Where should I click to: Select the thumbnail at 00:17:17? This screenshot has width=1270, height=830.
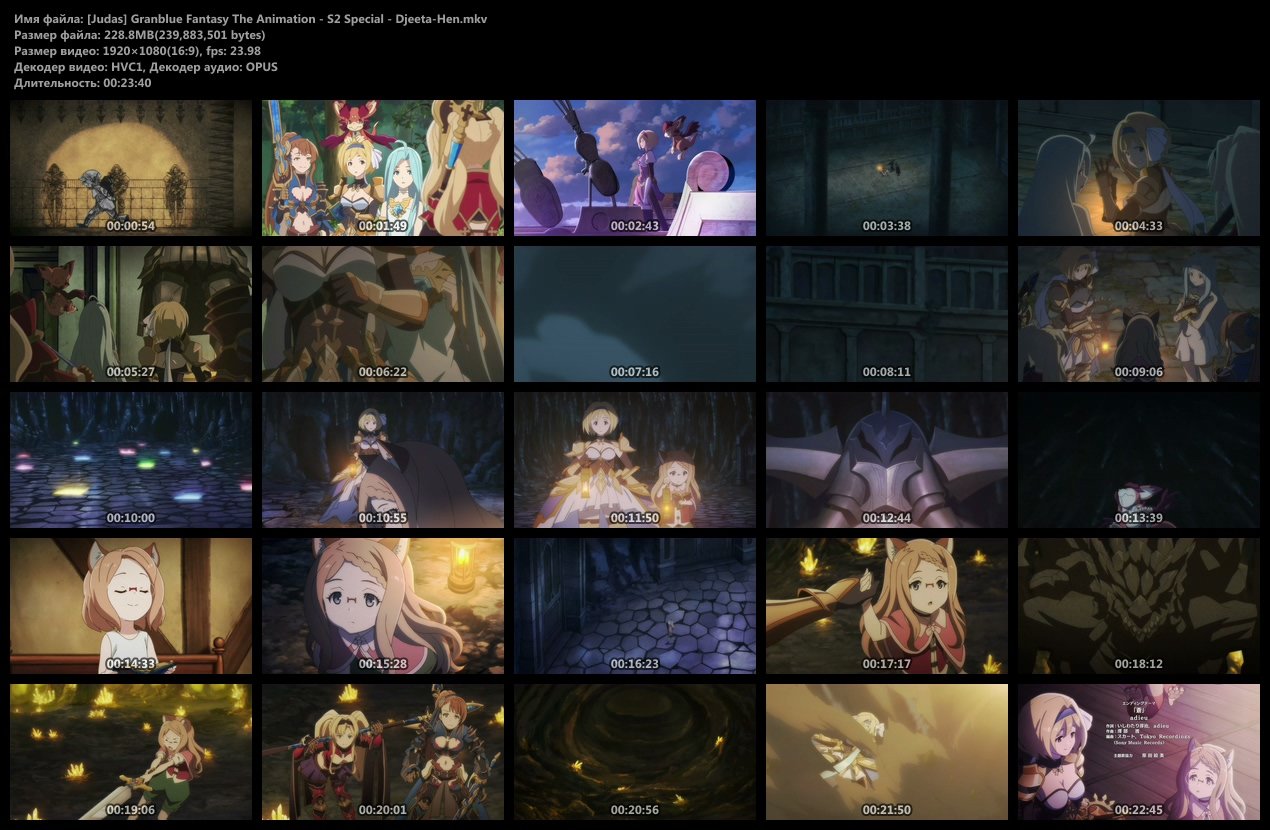click(x=887, y=606)
